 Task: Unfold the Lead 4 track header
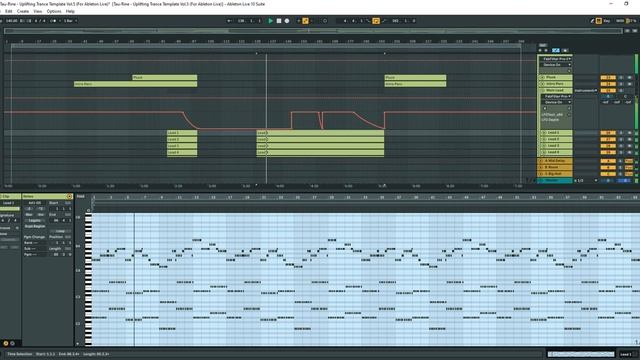(544, 152)
